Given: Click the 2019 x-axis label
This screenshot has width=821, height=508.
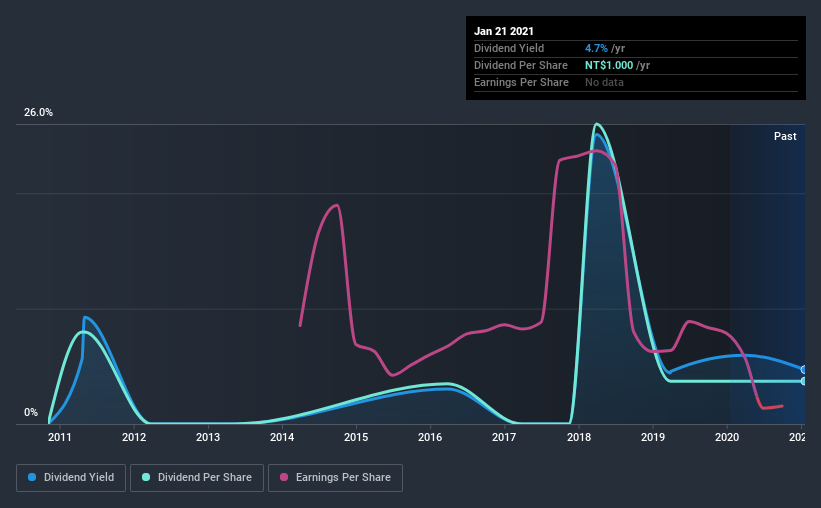Looking at the screenshot, I should click(x=653, y=437).
